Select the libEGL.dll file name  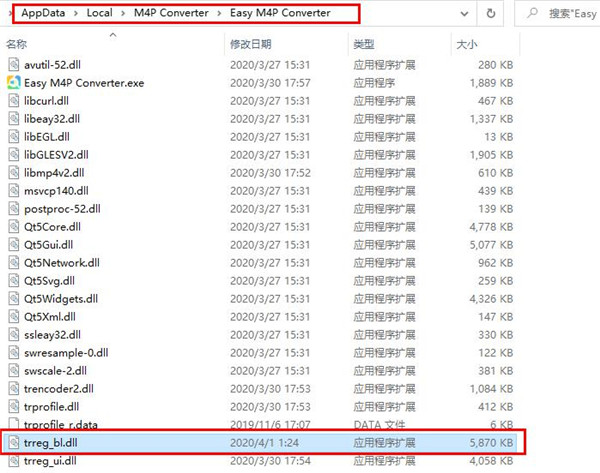point(47,137)
